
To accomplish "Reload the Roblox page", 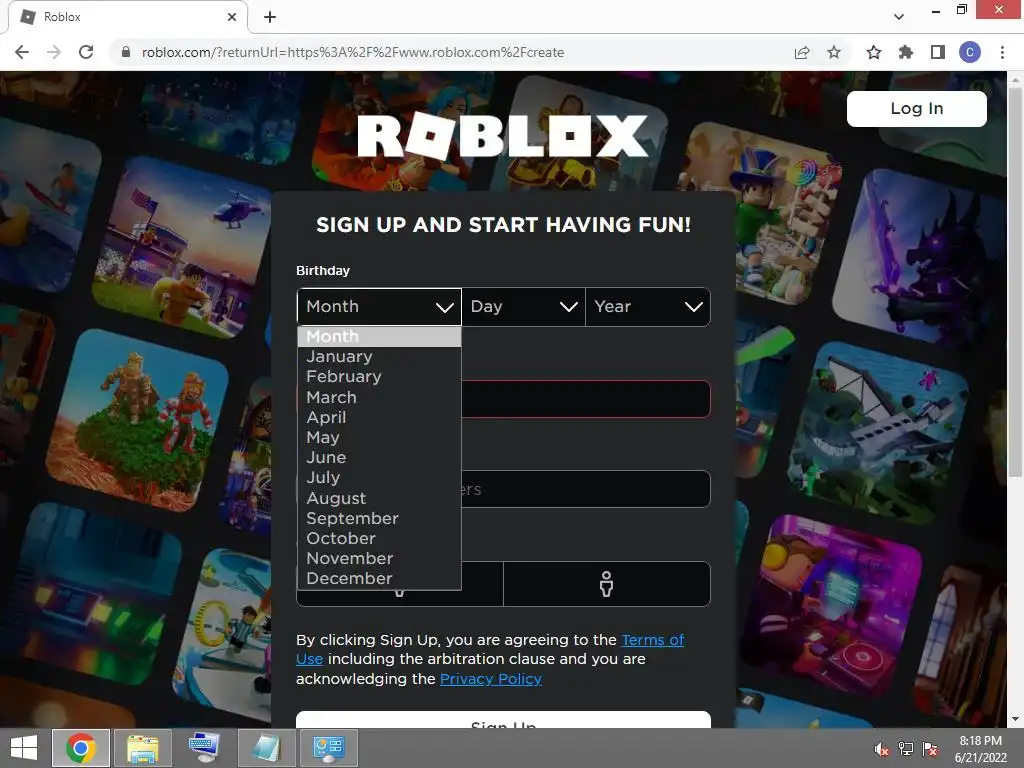I will tap(86, 52).
